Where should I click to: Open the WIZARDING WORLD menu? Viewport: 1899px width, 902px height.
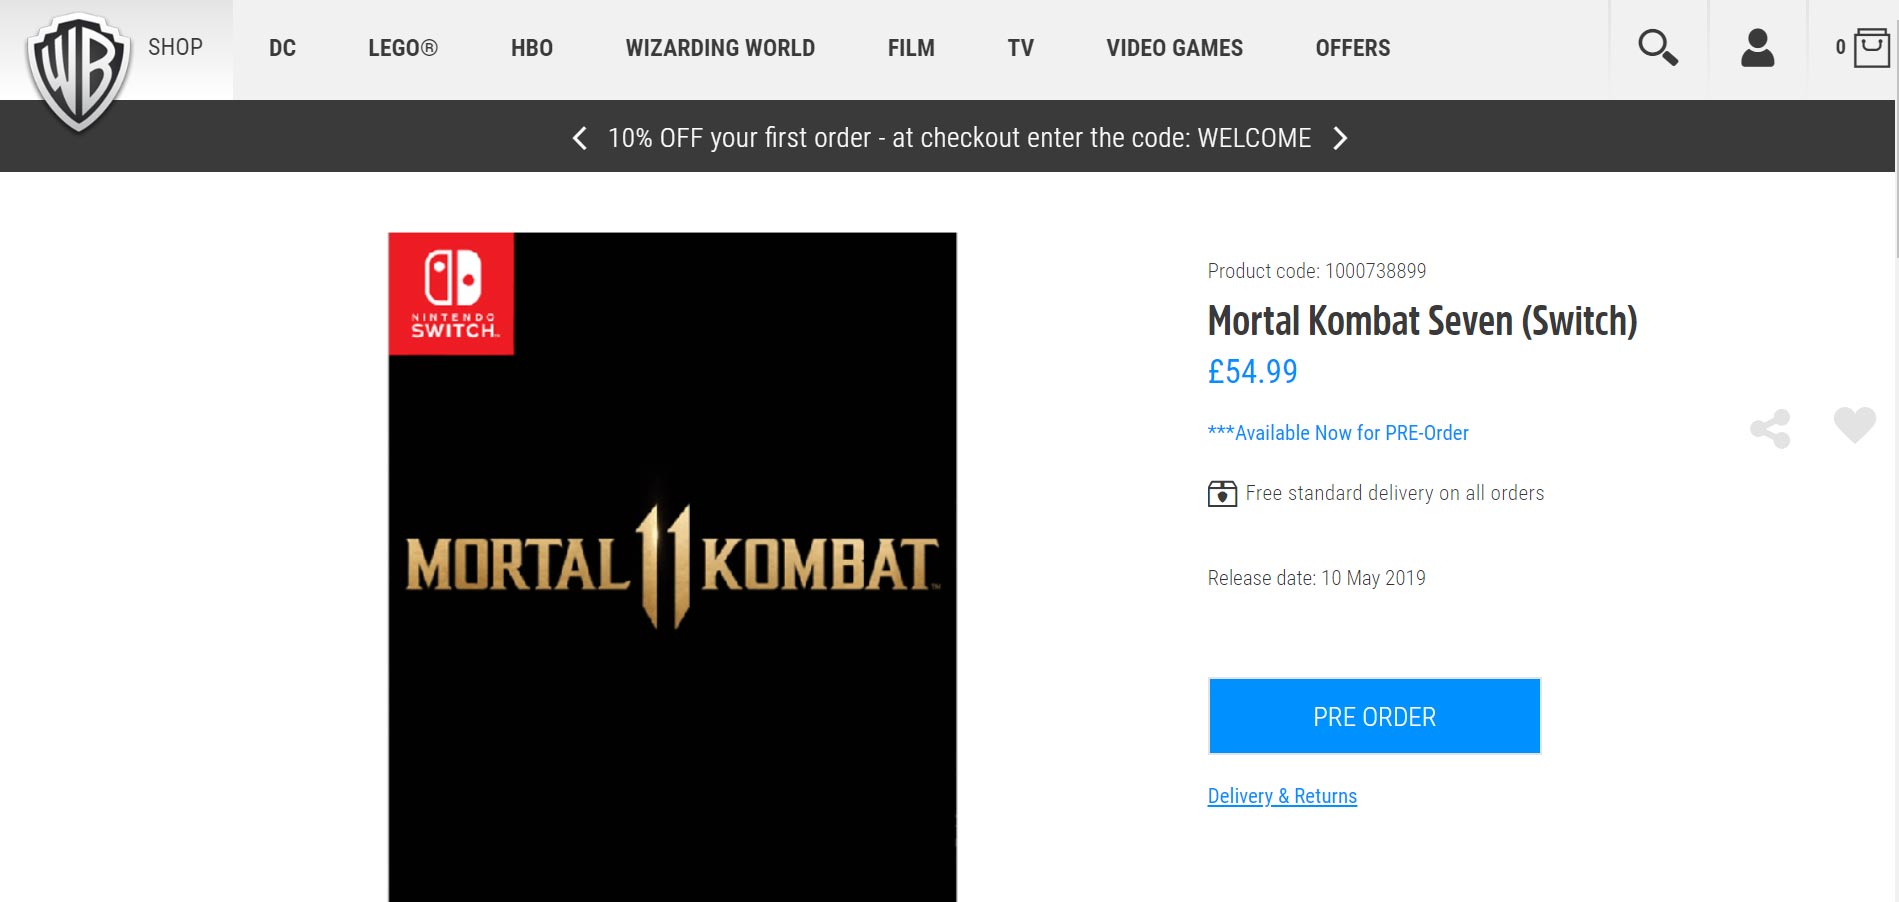720,47
